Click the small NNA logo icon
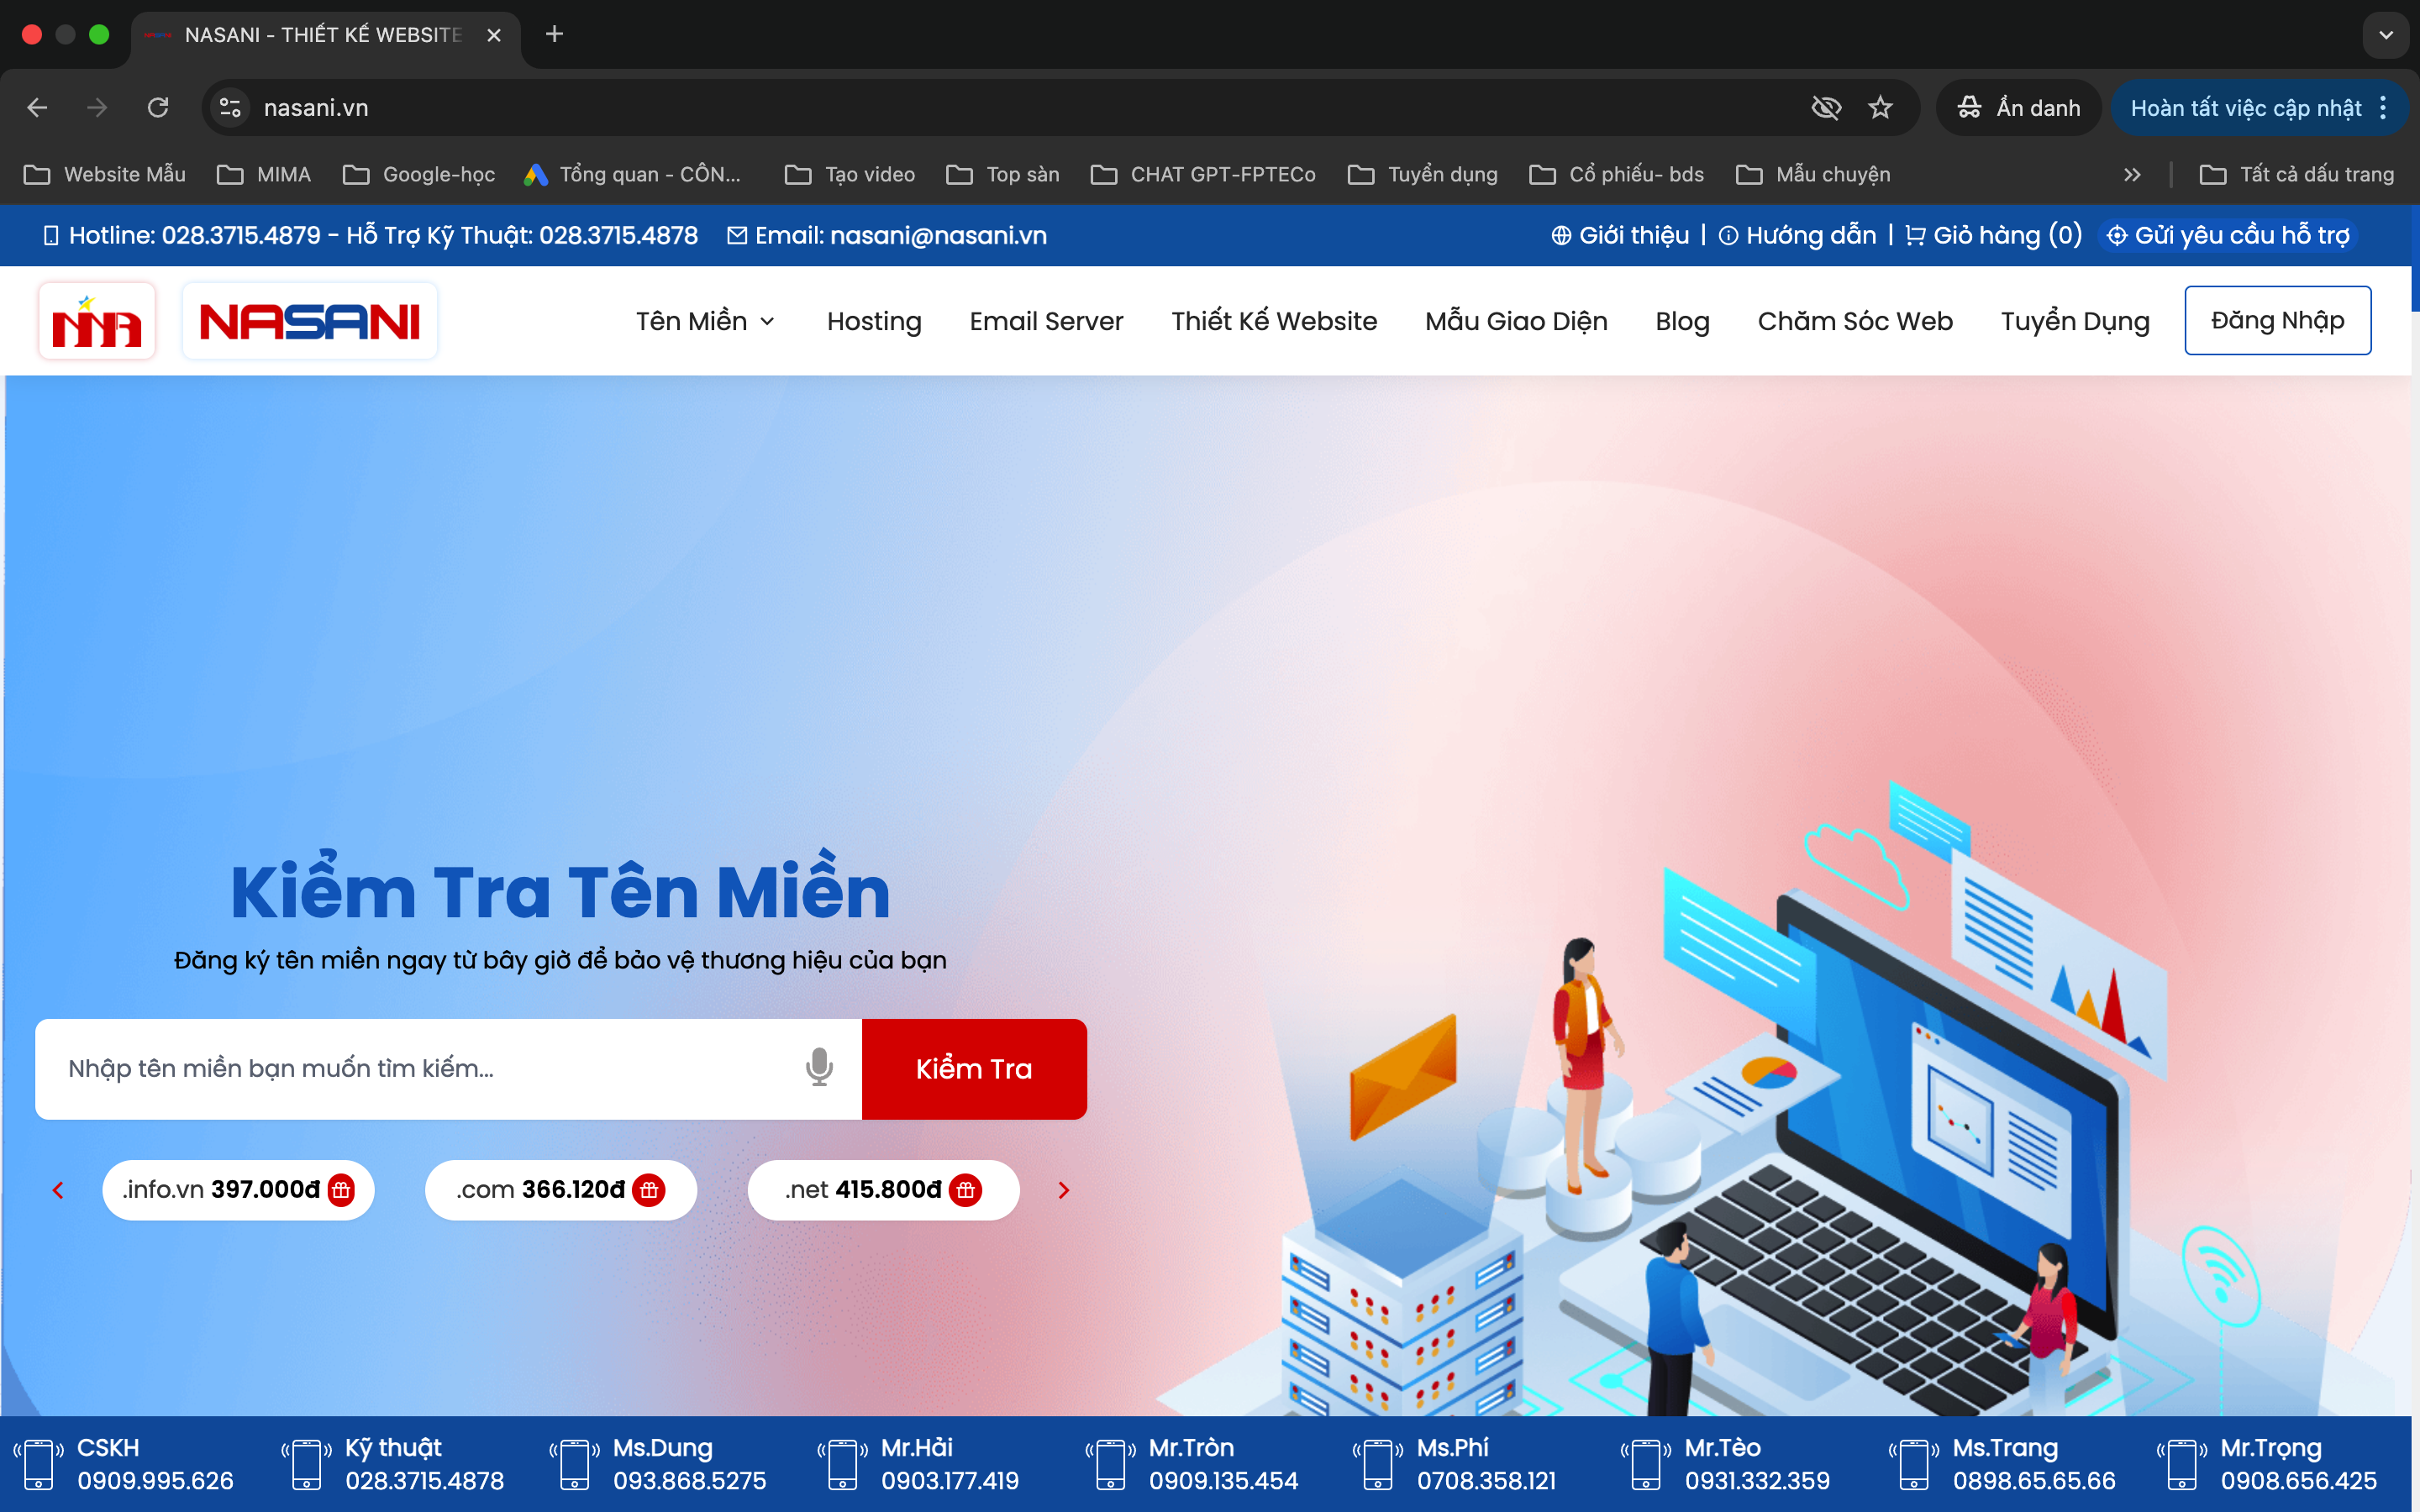The image size is (2420, 1512). pyautogui.click(x=97, y=321)
